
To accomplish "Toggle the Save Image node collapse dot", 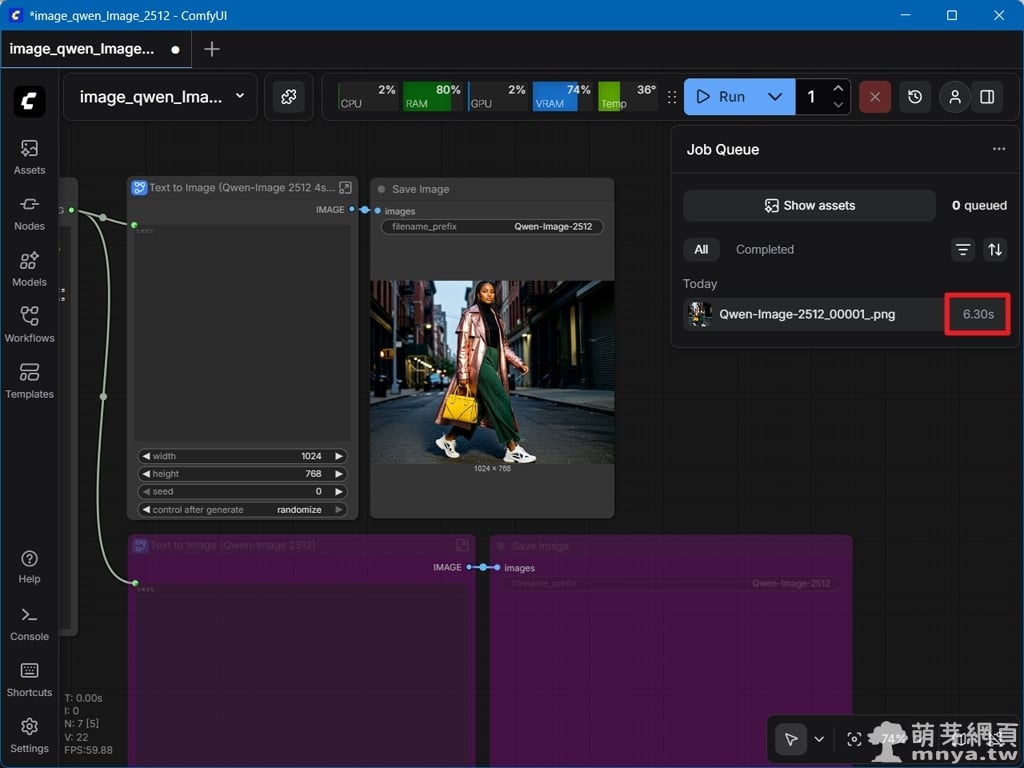I will (381, 189).
